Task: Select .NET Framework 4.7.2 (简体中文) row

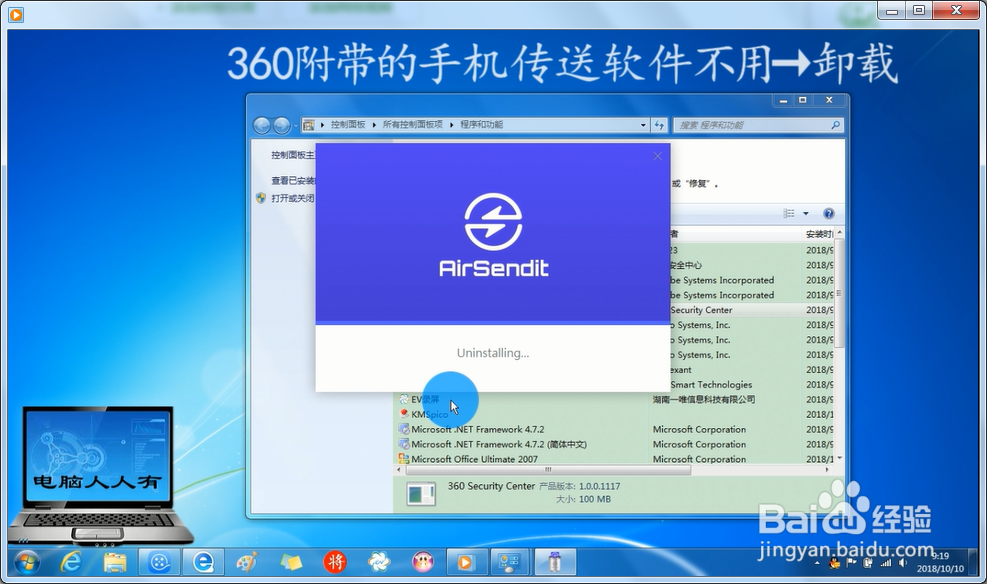Action: [614, 444]
